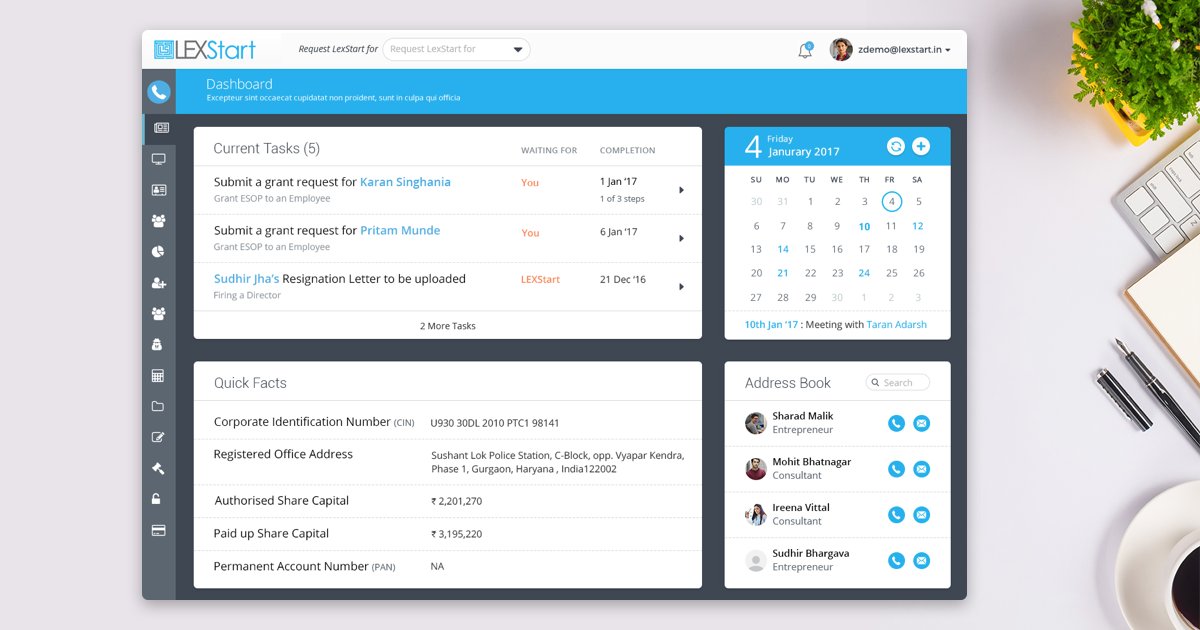Image resolution: width=1200 pixels, height=630 pixels.
Task: Click the '1 of 3 steps' text
Action: coord(622,199)
